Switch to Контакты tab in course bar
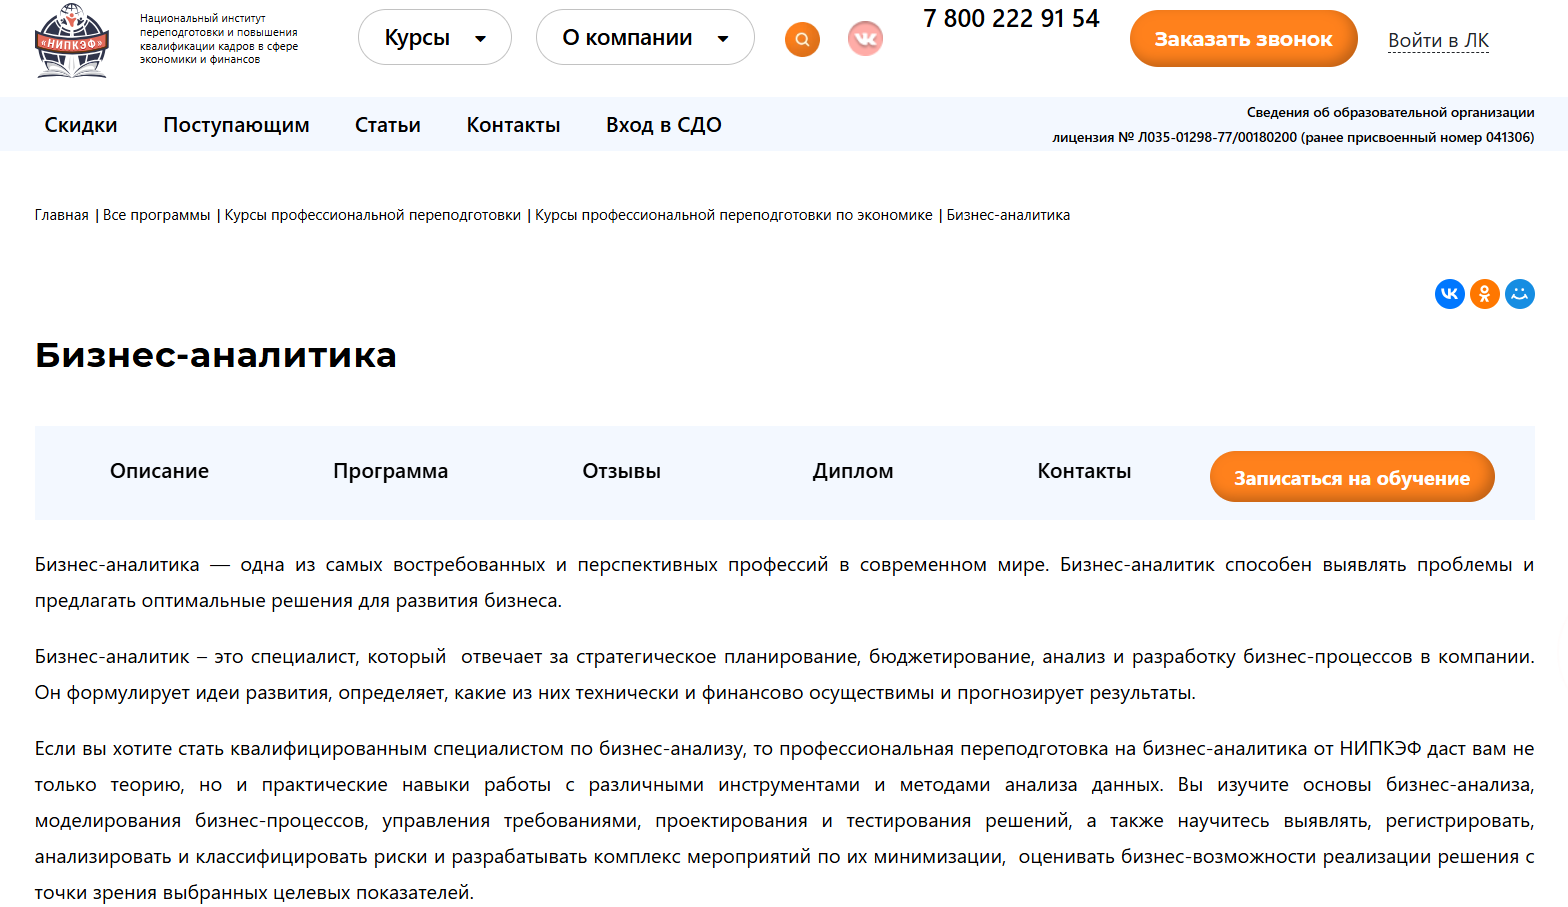The width and height of the screenshot is (1568, 907). (x=1084, y=471)
